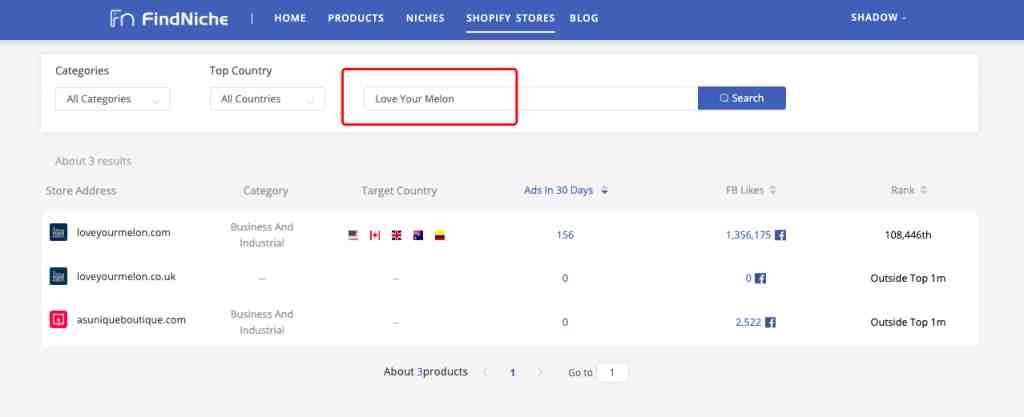Click the Colombia flag icon

(x=440, y=235)
